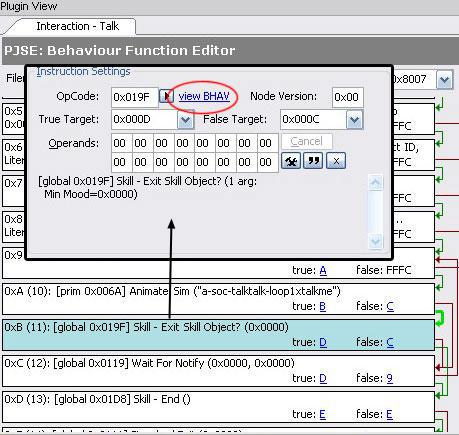Click the first operand byte in the bottom row
Image resolution: width=459 pixels, height=435 pixels.
click(122, 162)
